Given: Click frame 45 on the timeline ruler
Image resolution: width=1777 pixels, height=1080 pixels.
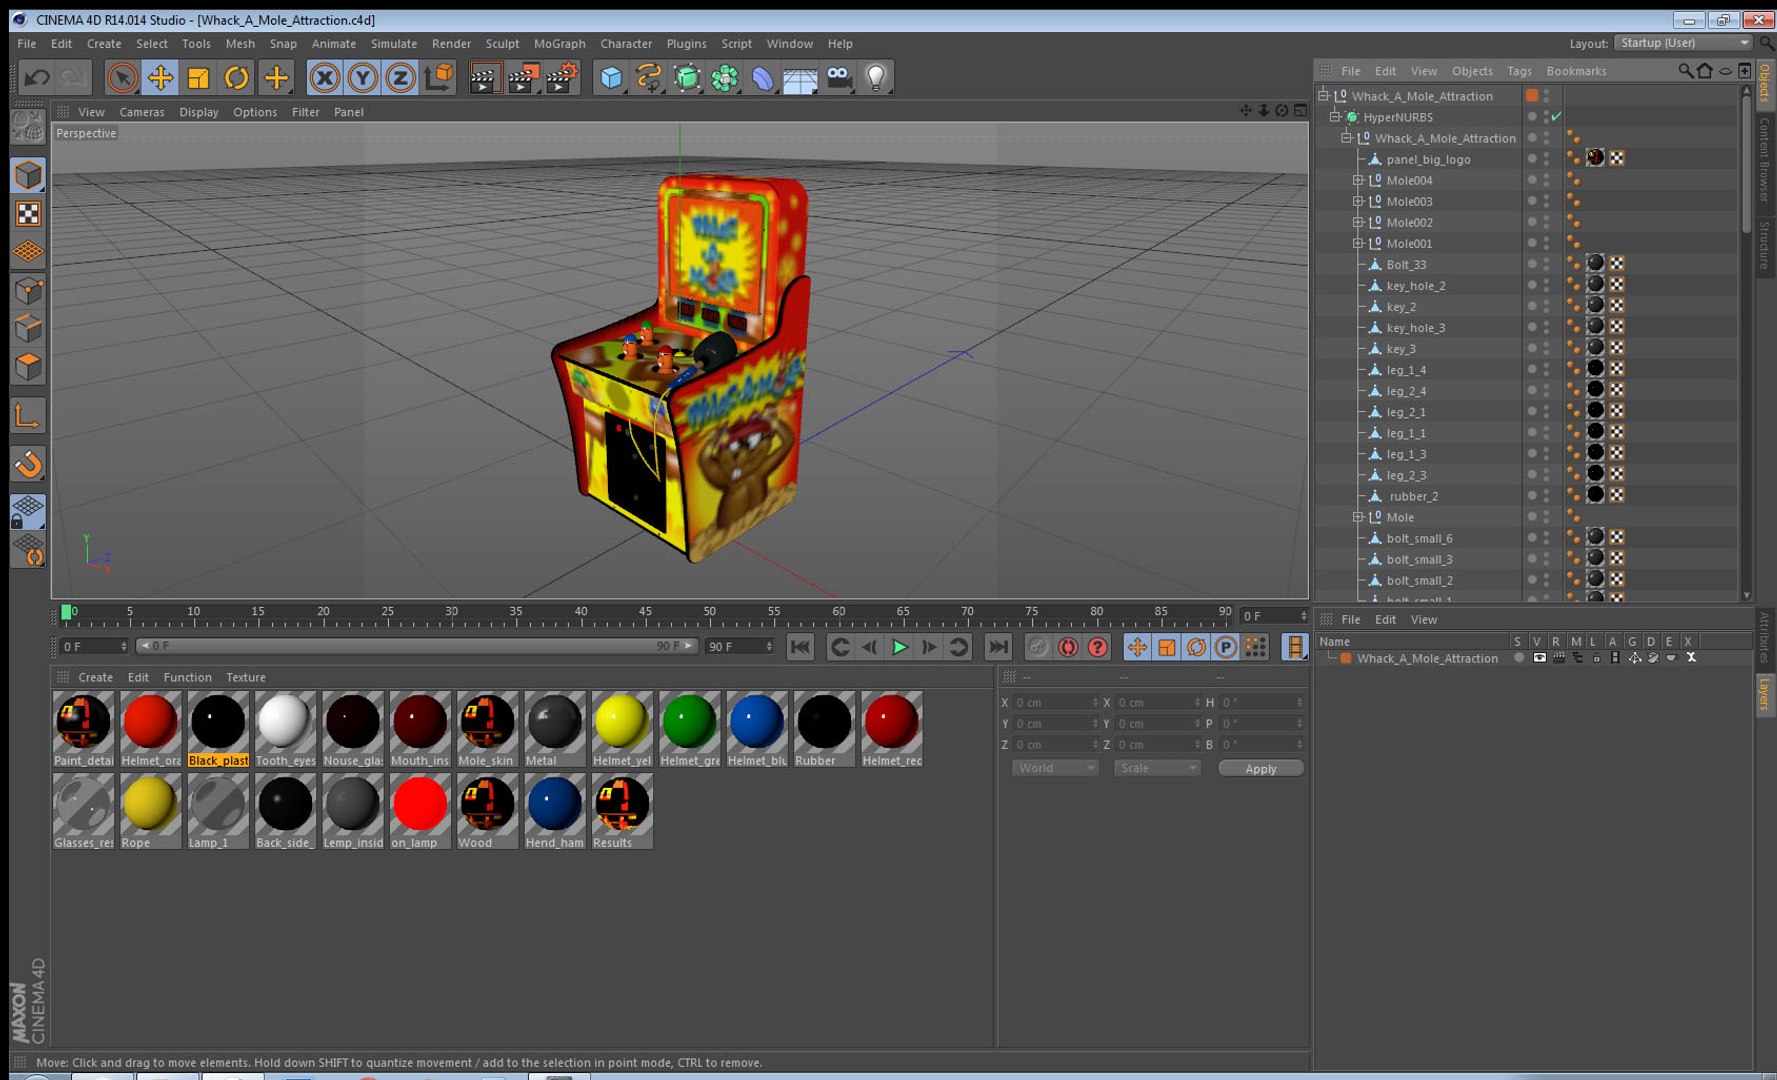Looking at the screenshot, I should 645,612.
